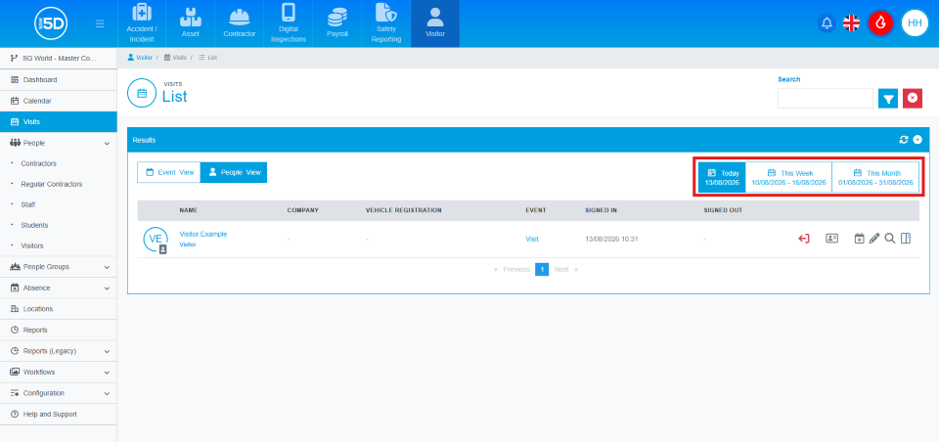This screenshot has width=939, height=442.
Task: Open SG World - Master Co... company selector
Action: (58, 58)
